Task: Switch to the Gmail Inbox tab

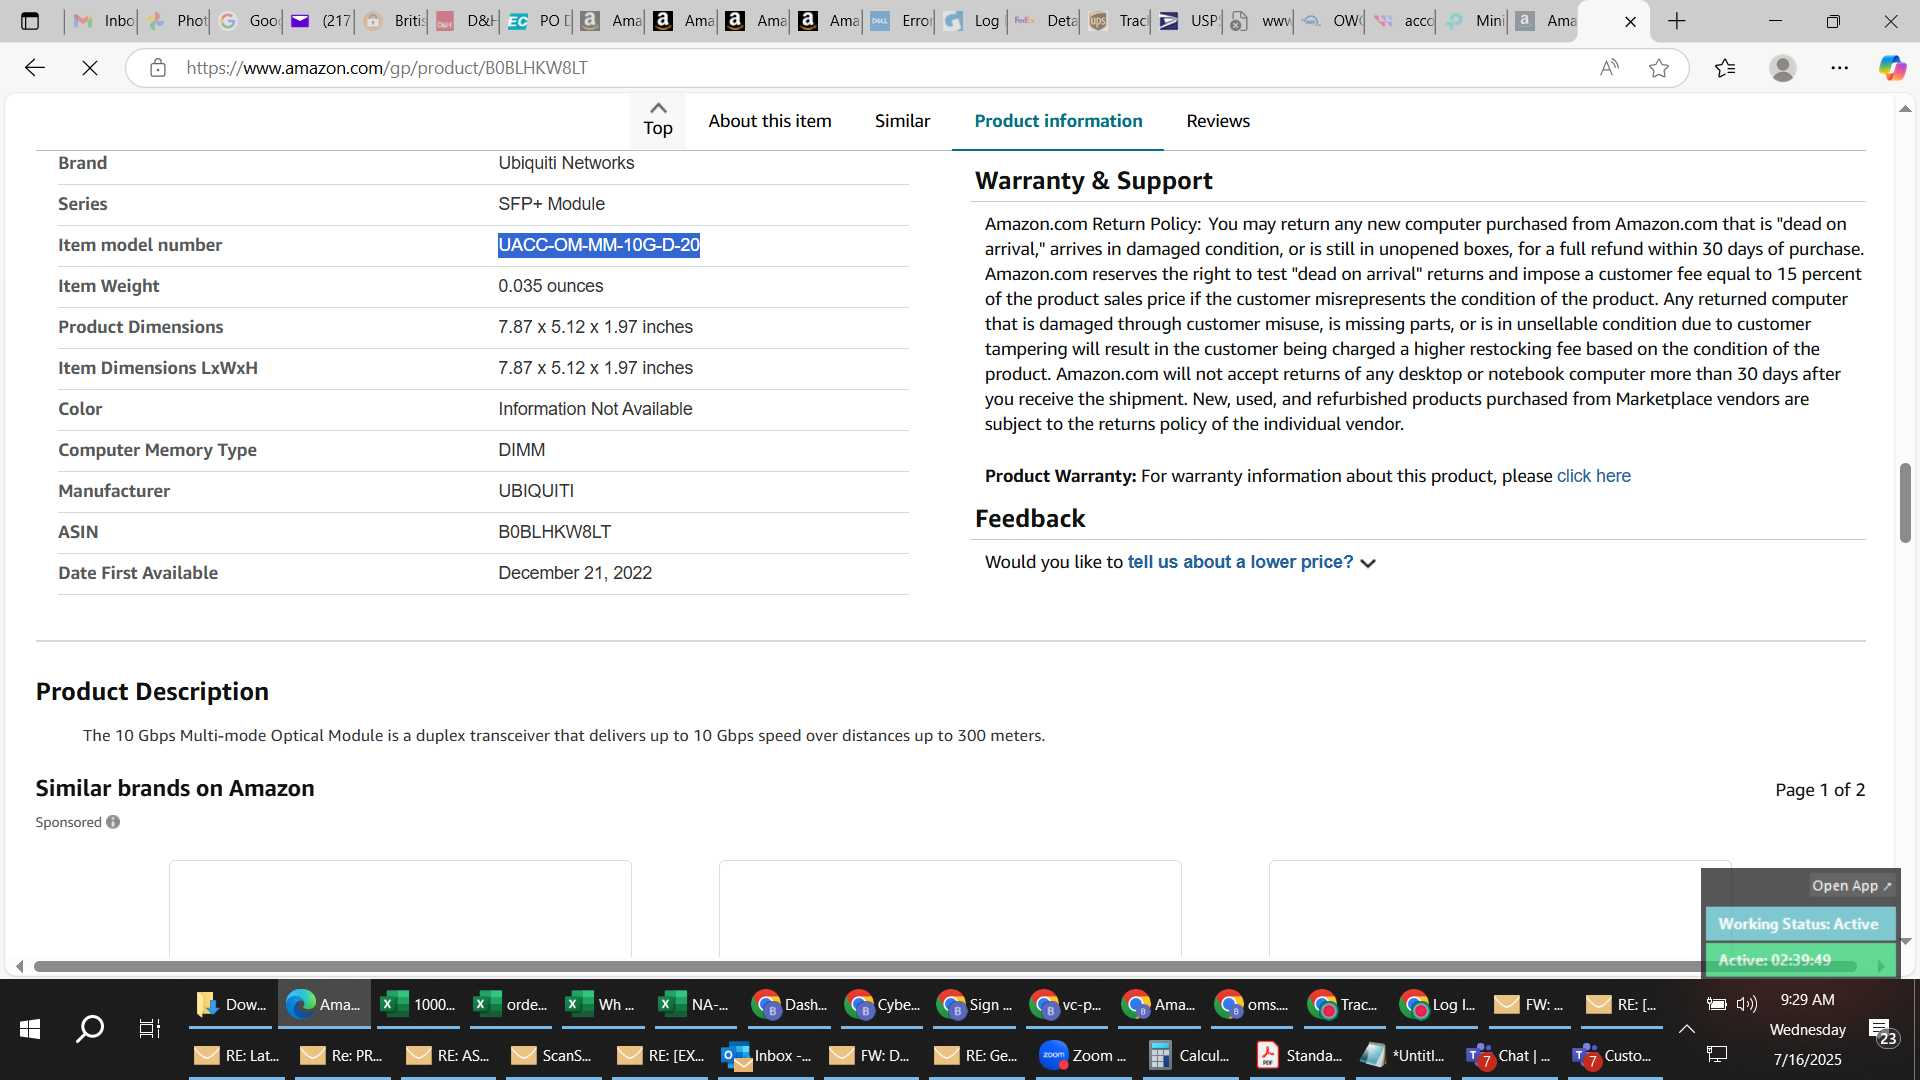Action: coord(103,21)
